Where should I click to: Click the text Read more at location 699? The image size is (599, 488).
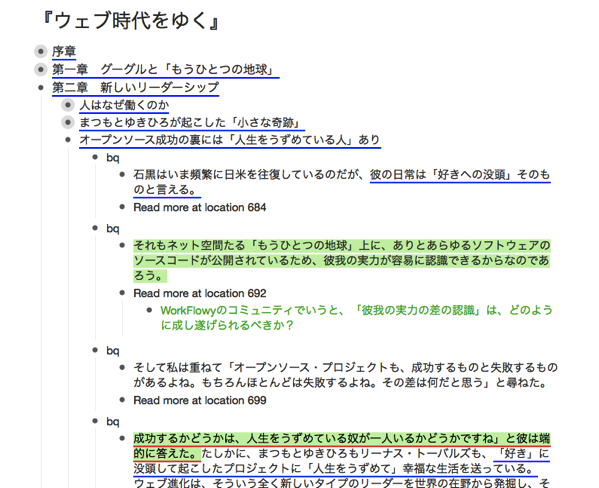point(200,400)
